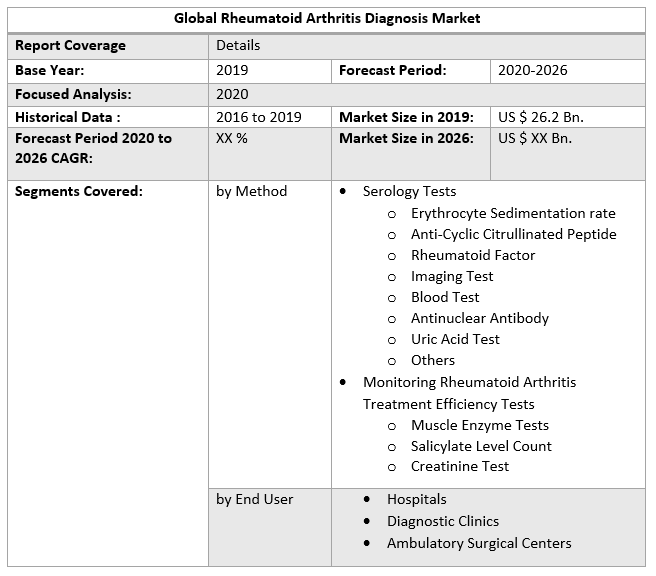Click the Global Rheumatoid Arthritis Diagnosis Market title
This screenshot has width=656, height=576.
click(327, 18)
